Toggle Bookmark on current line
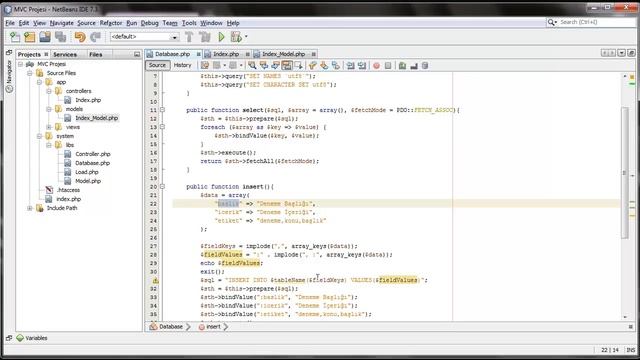 (x=336, y=65)
